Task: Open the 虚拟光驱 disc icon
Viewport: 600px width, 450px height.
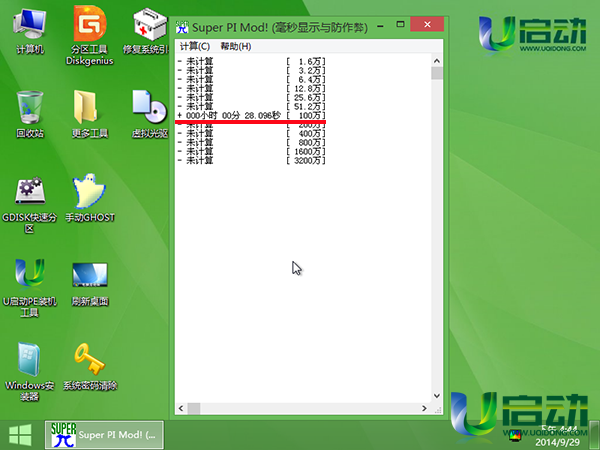Action: point(150,114)
